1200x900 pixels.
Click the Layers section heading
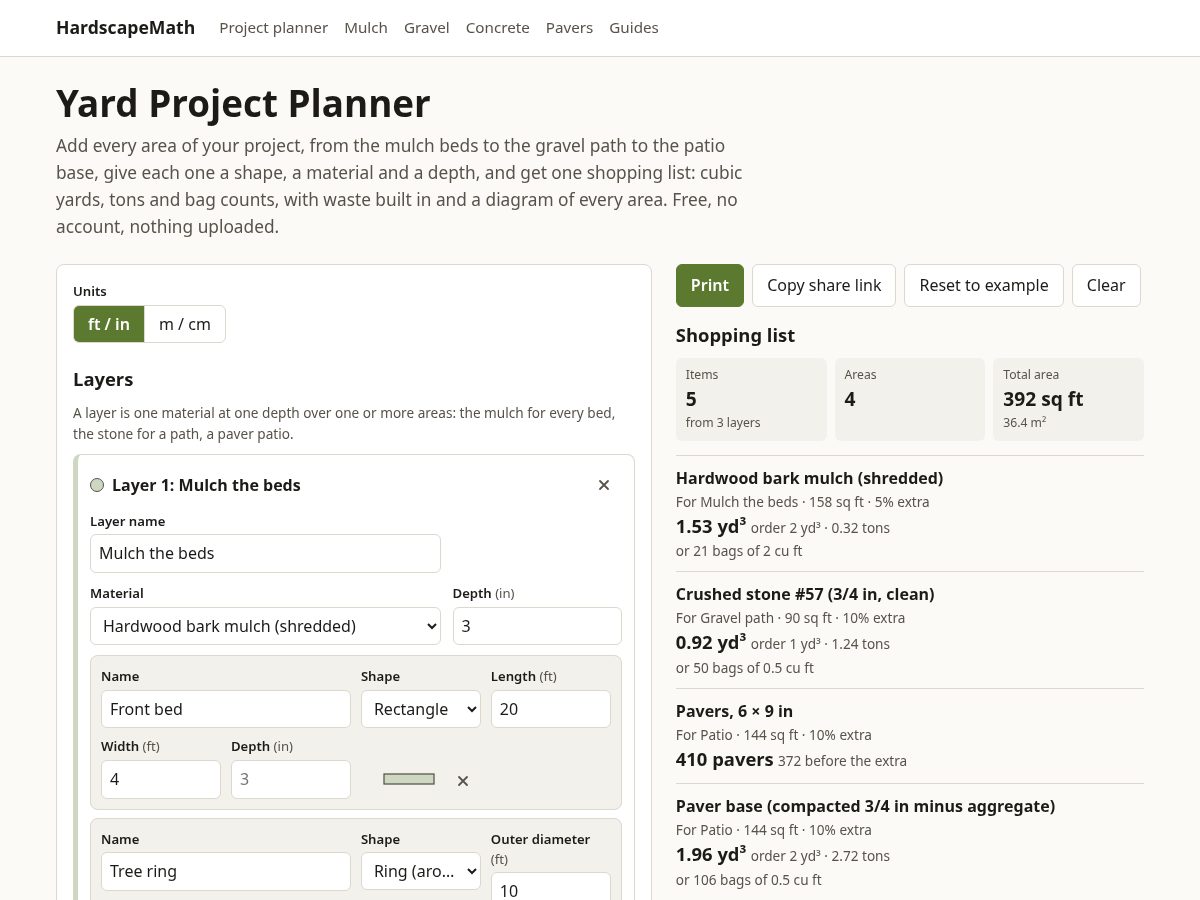point(103,380)
